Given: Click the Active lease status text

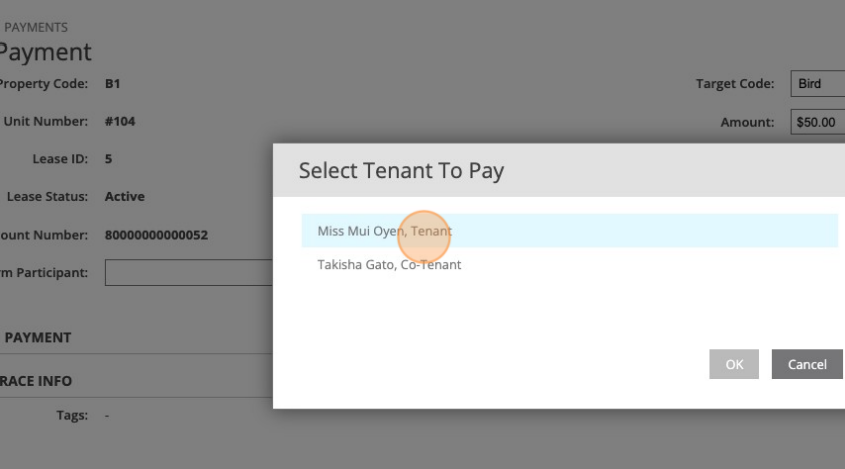Looking at the screenshot, I should 124,197.
